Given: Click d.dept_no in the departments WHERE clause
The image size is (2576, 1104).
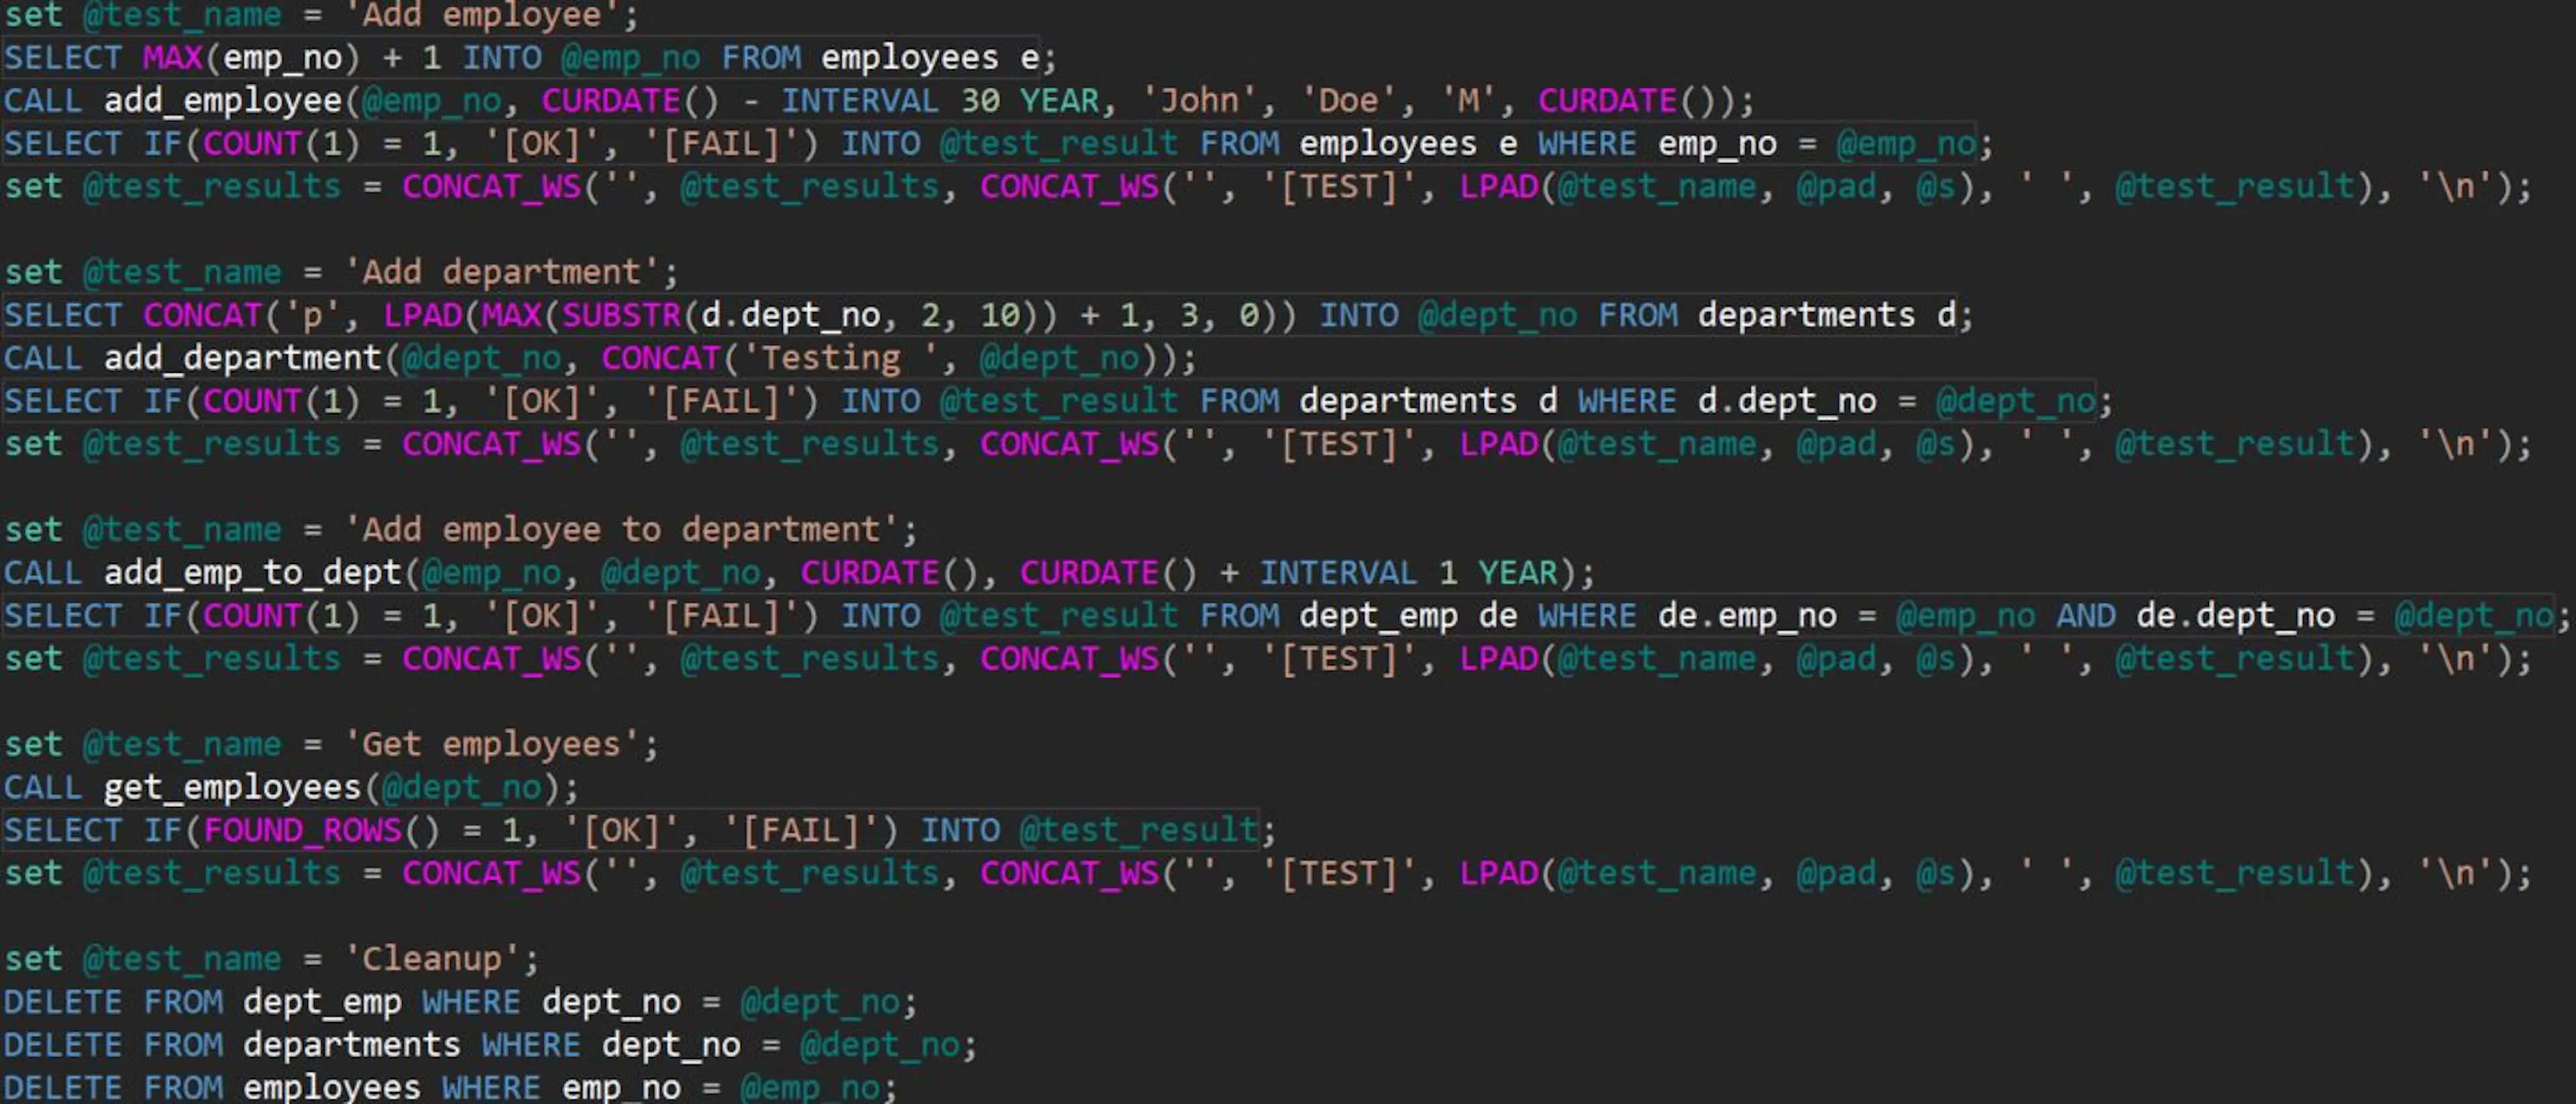Looking at the screenshot, I should click(1787, 401).
